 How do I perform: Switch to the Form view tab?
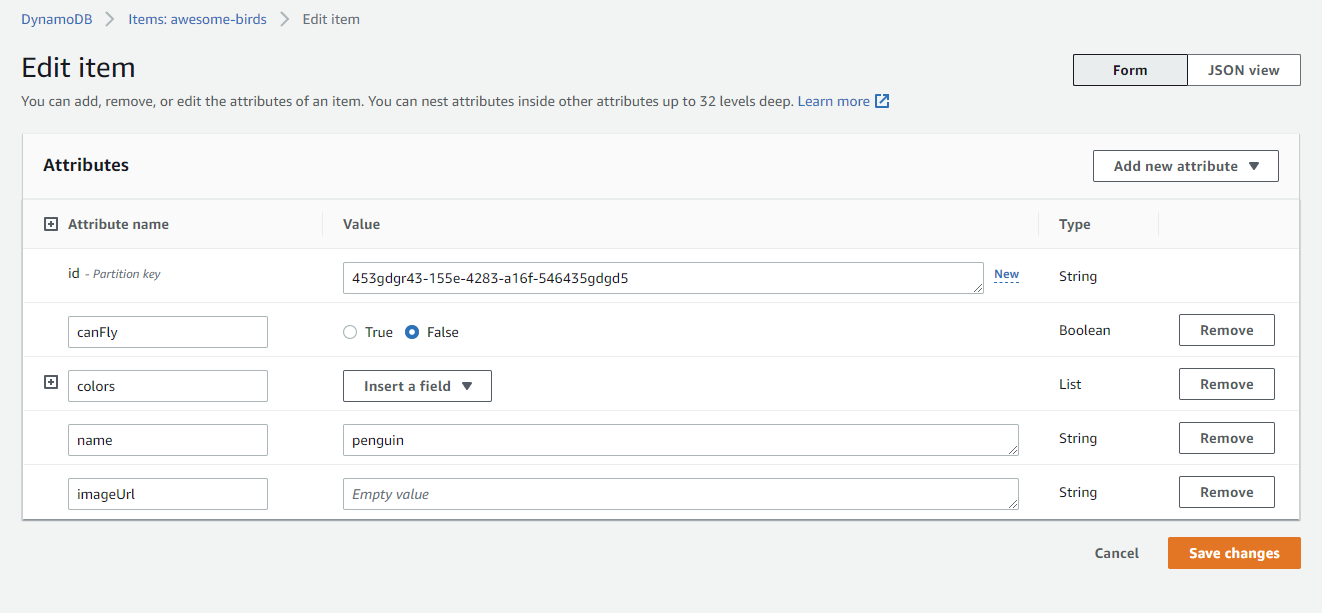1130,70
